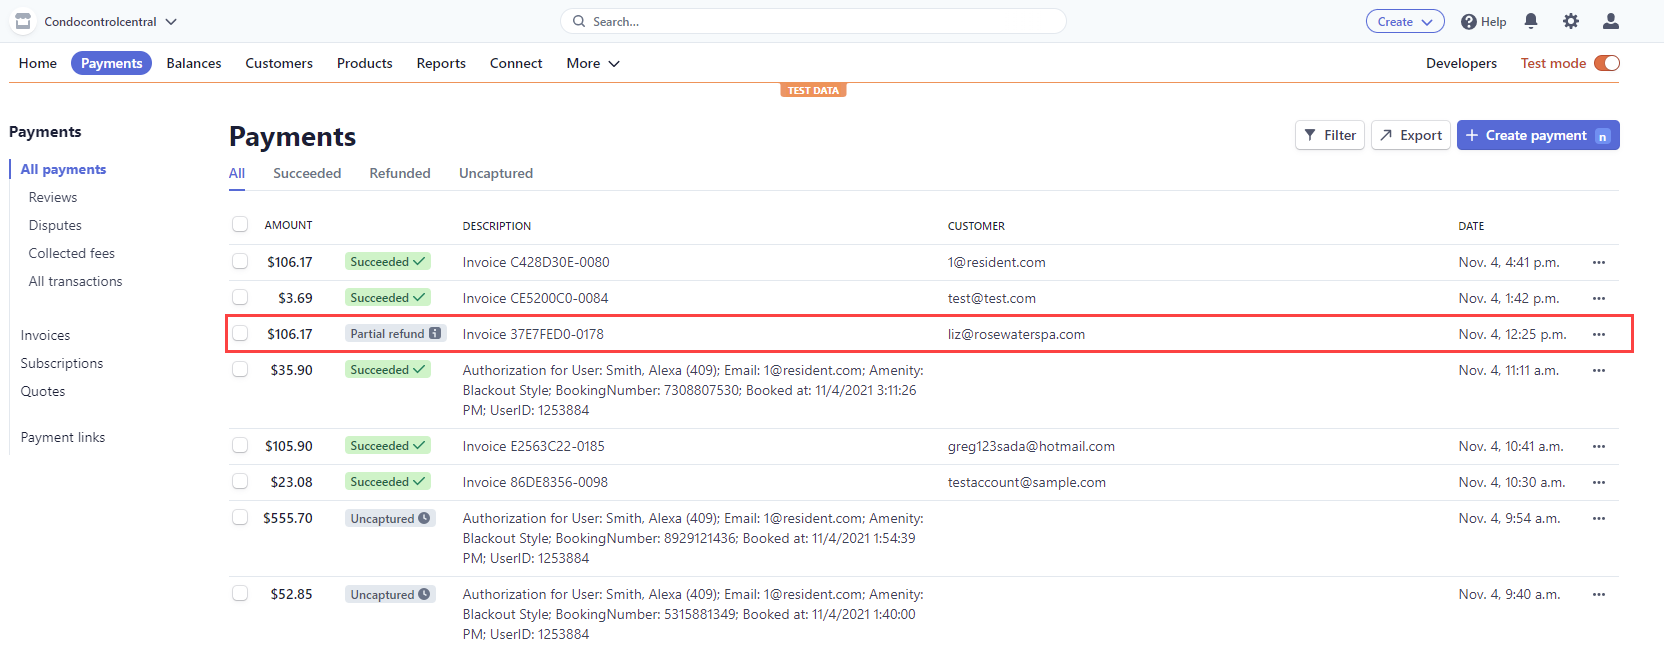Viewport: 1664px width, 649px height.
Task: Open row options for the $3.69 payment
Action: [x=1599, y=298]
